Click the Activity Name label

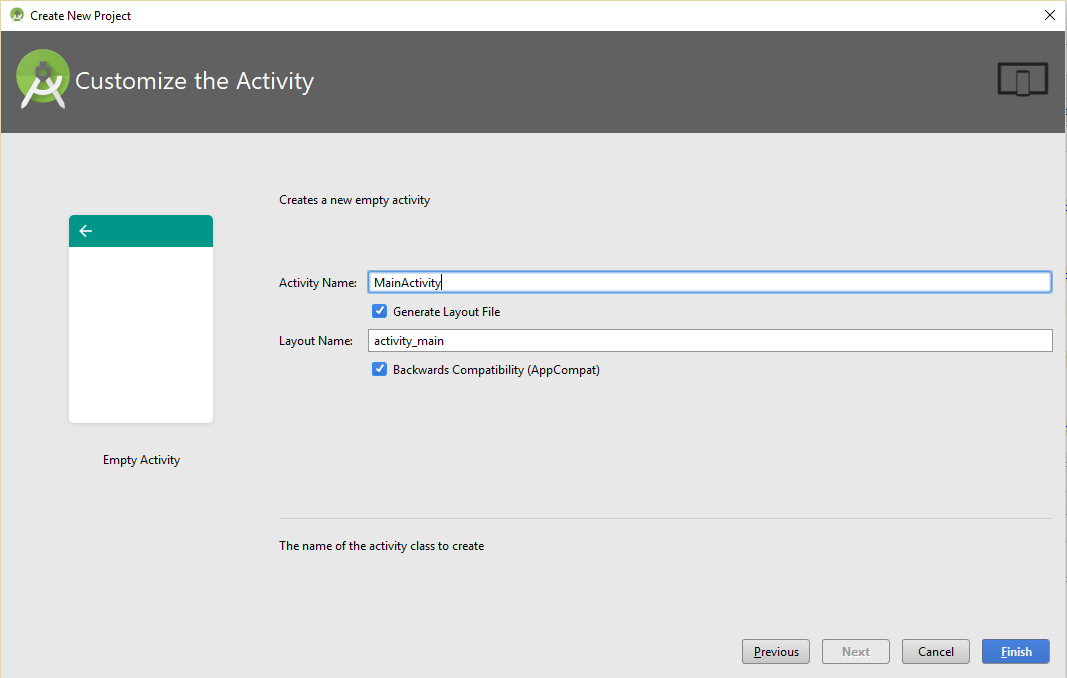point(317,282)
